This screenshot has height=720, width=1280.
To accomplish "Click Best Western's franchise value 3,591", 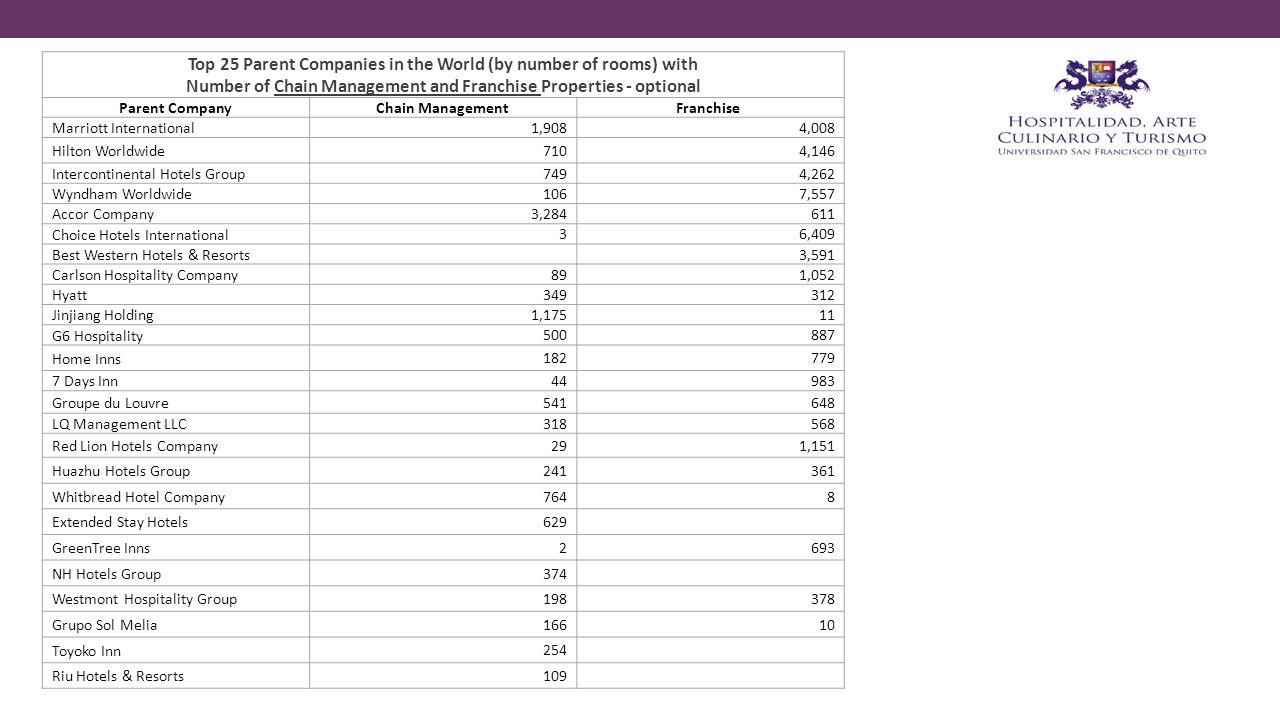I will (x=816, y=255).
